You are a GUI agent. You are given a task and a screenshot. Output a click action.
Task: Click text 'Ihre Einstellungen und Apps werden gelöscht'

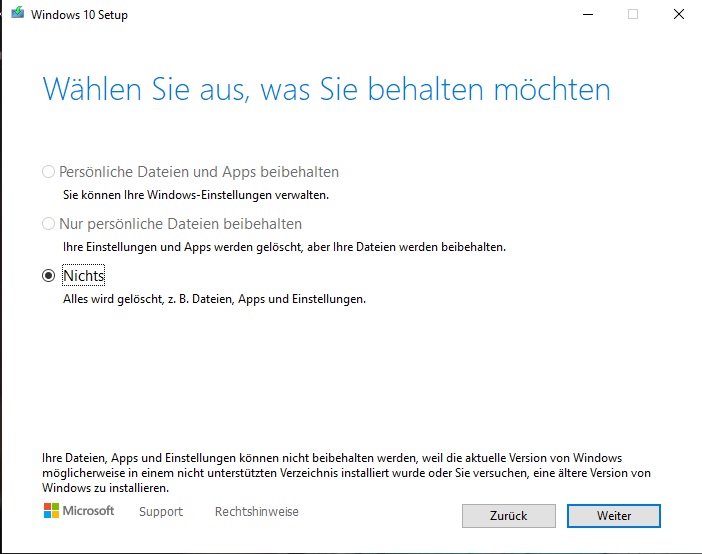click(x=182, y=247)
